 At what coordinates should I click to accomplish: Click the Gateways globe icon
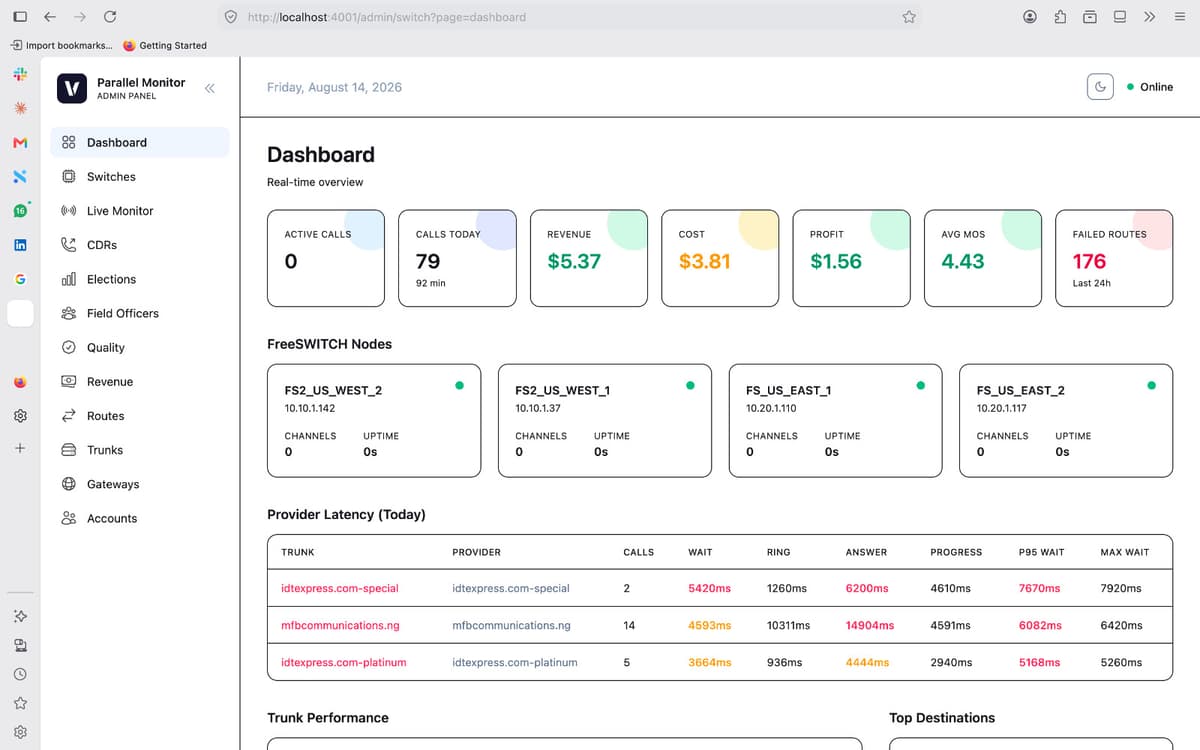(68, 484)
